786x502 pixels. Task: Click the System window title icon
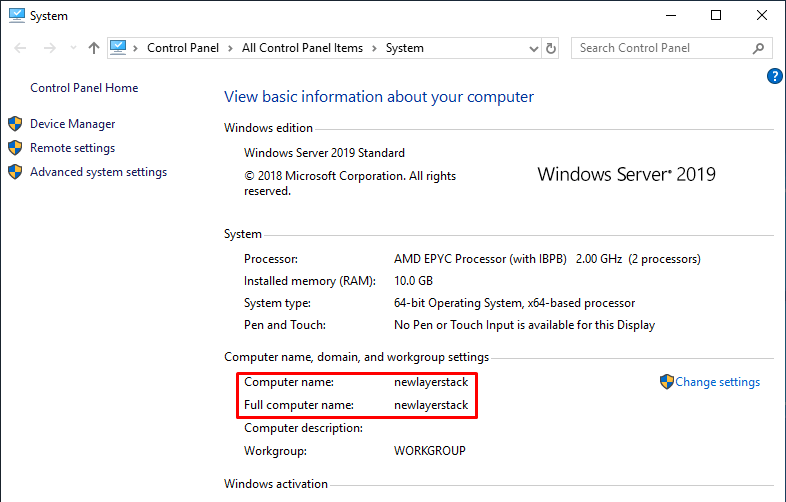(17, 16)
